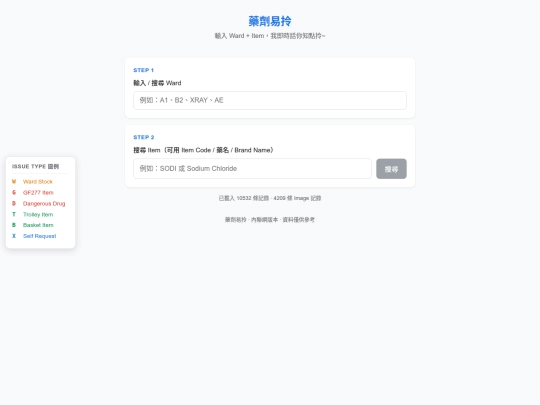Viewport: 540px width, 405px height.
Task: Click the footer 內聯網版本 disclaimer text
Action: pyautogui.click(x=270, y=220)
